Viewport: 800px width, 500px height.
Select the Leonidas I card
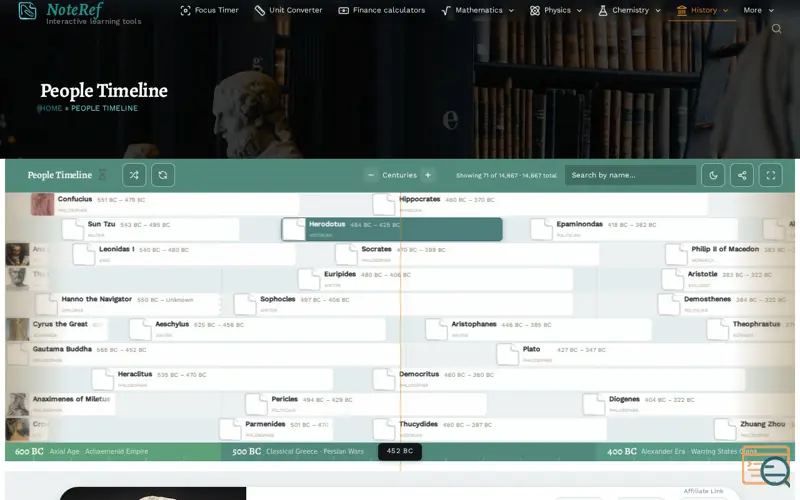point(184,254)
